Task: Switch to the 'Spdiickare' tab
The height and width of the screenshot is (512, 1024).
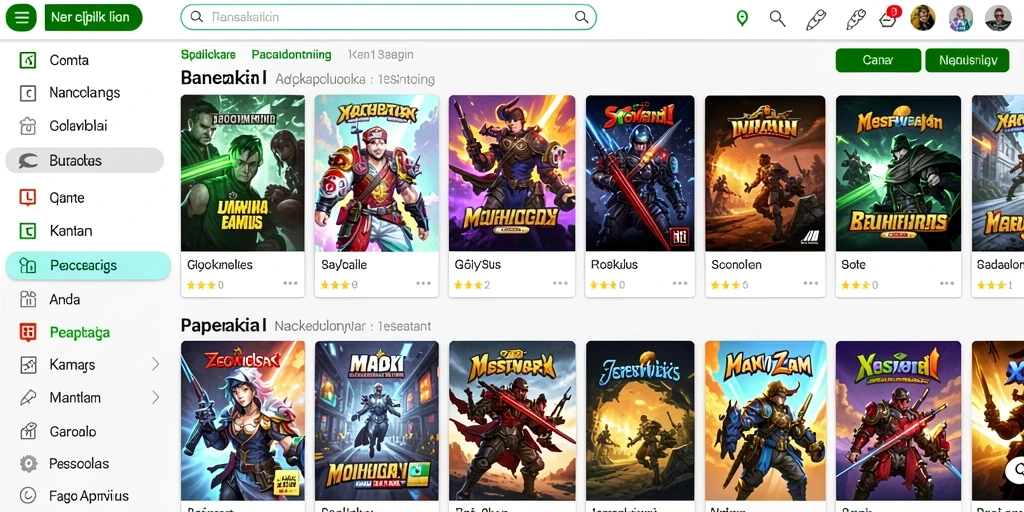Action: coord(208,55)
